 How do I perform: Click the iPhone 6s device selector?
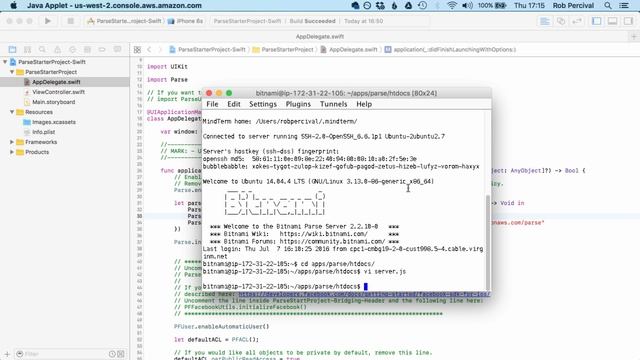pyautogui.click(x=185, y=21)
